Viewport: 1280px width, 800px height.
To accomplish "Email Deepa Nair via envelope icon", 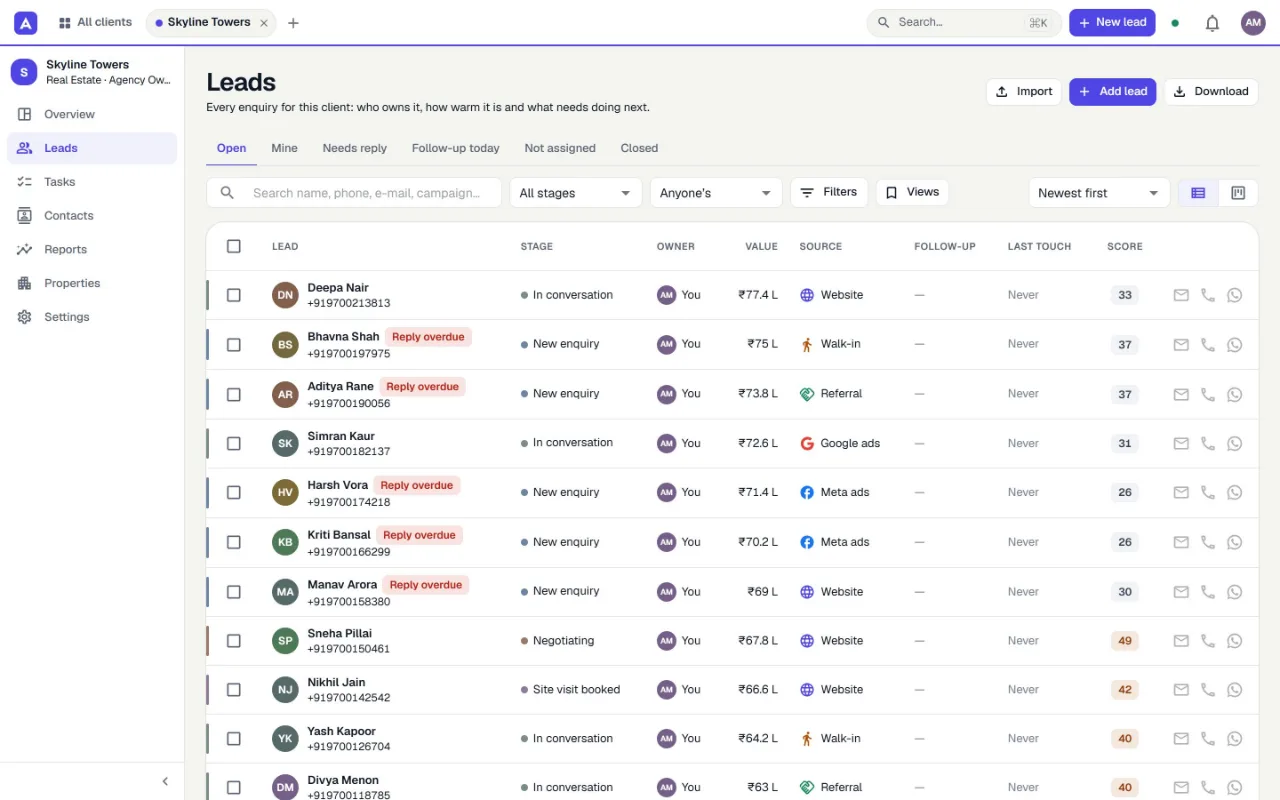I will tap(1181, 295).
